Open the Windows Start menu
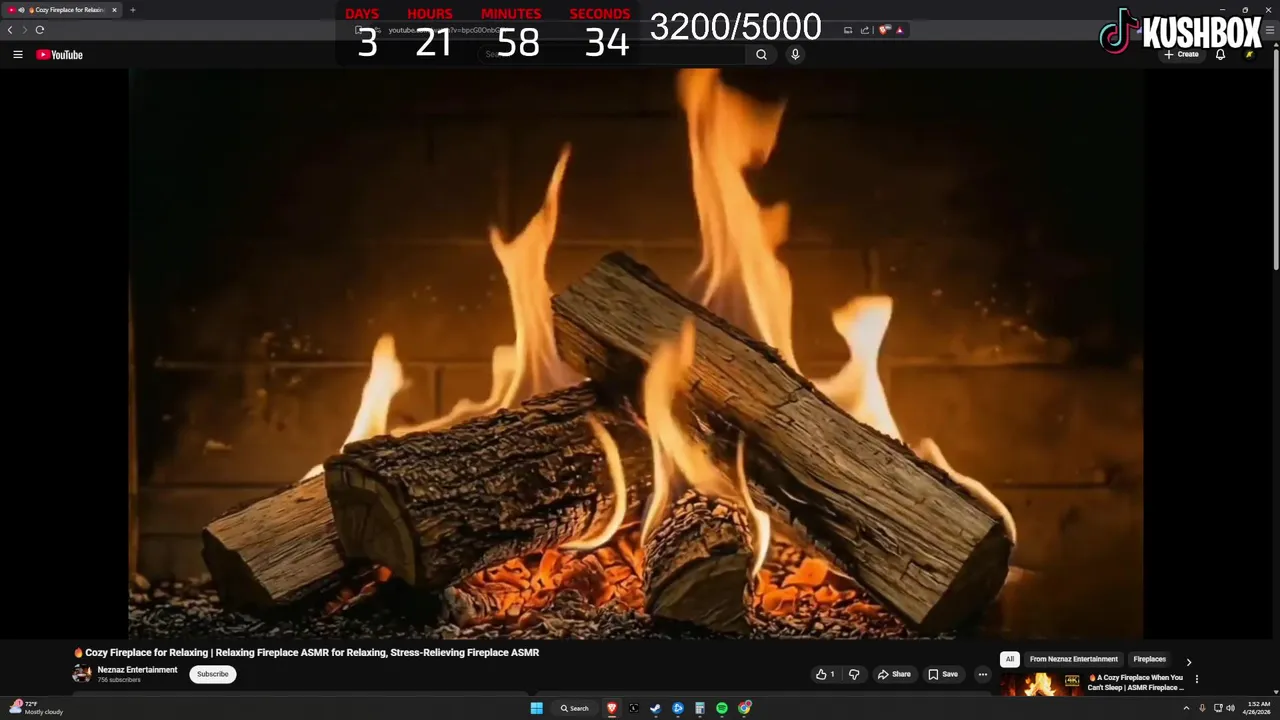 tap(536, 708)
